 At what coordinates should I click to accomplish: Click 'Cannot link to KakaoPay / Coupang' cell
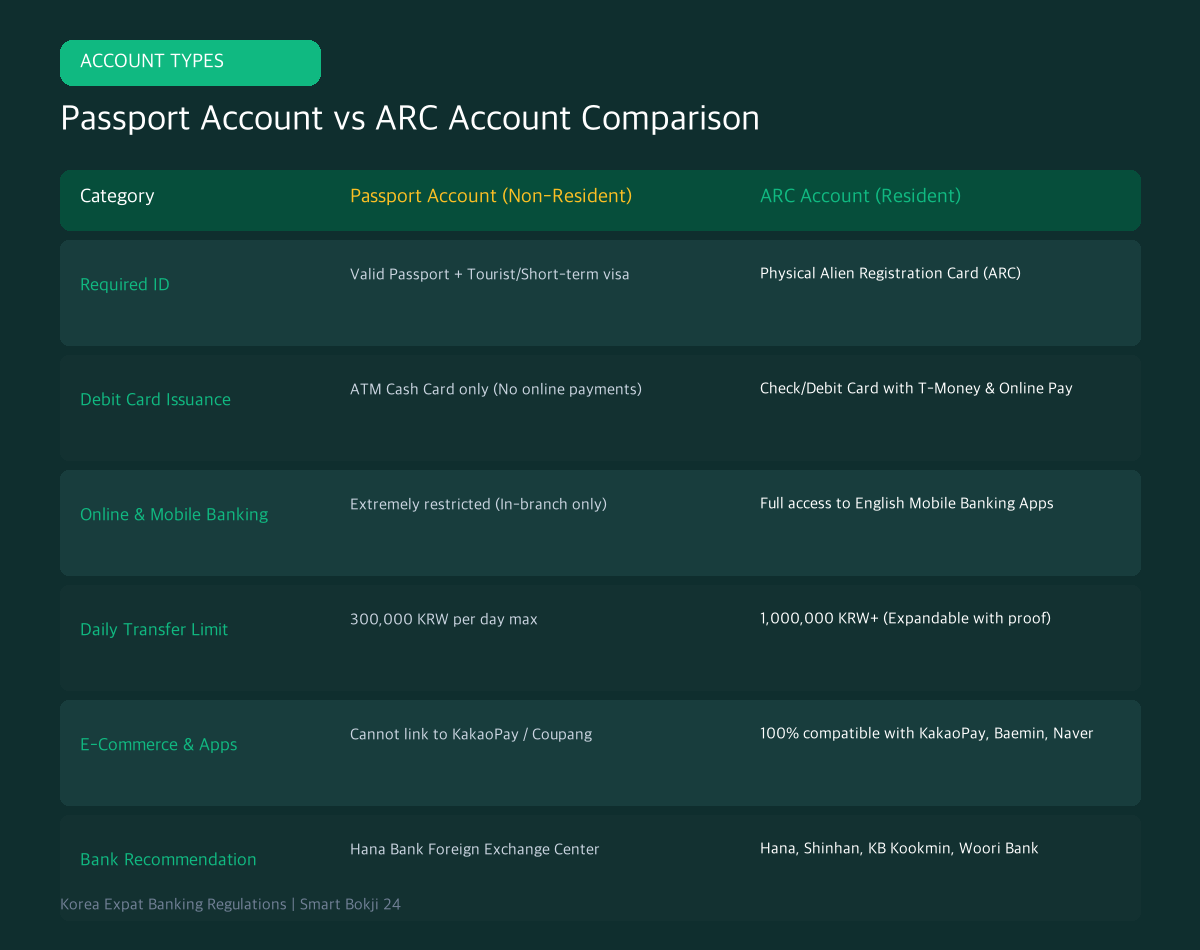[471, 734]
